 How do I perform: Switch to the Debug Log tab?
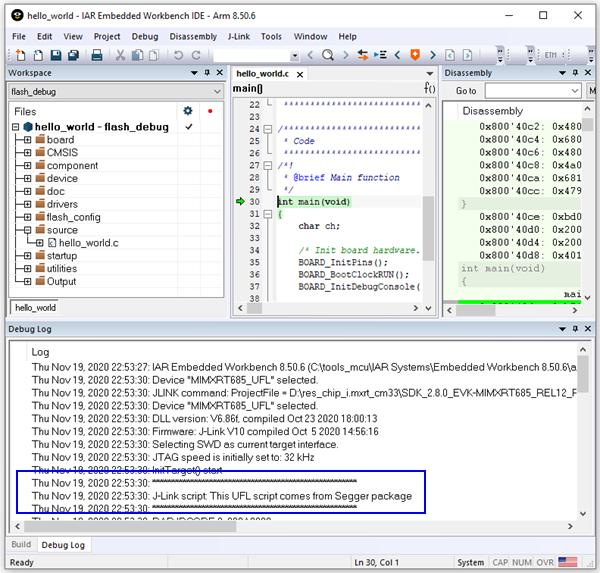(x=63, y=545)
